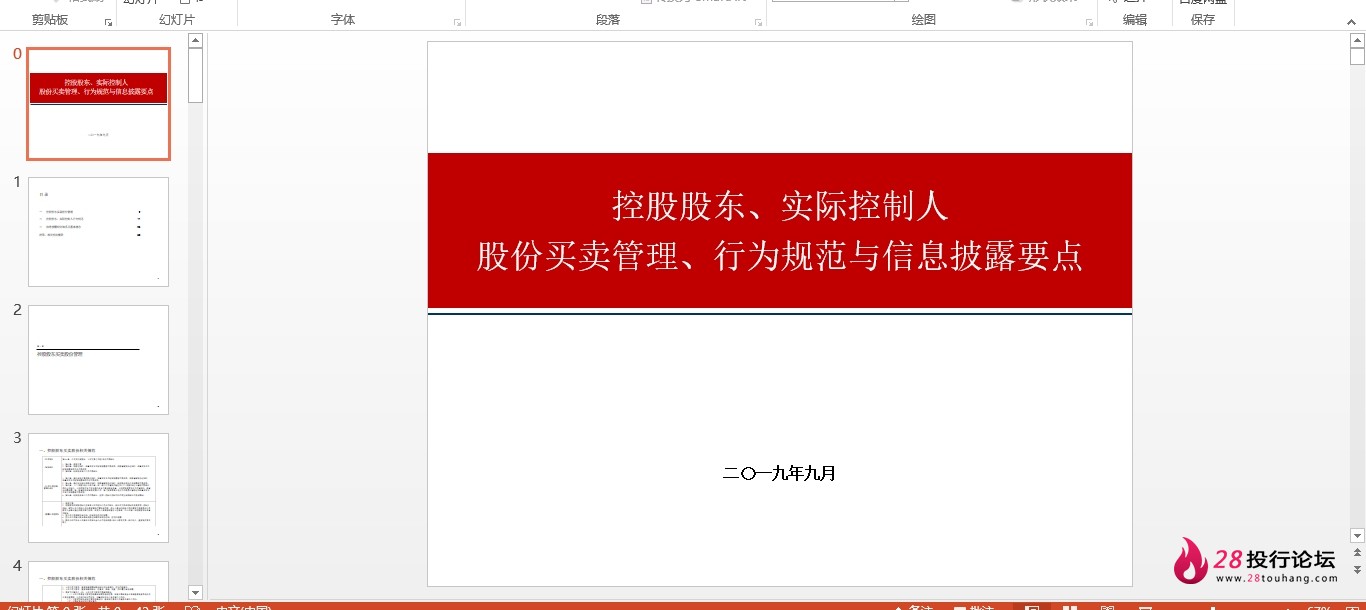The width and height of the screenshot is (1366, 610).
Task: Click the date text 二〇一九年九月
Action: (780, 473)
